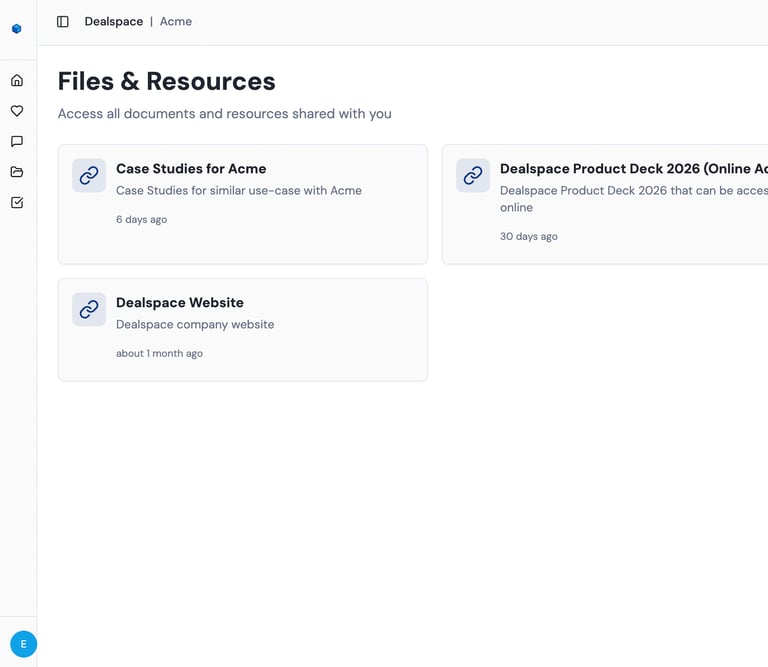Open the folder files sidebar icon
The width and height of the screenshot is (768, 667).
(x=17, y=172)
